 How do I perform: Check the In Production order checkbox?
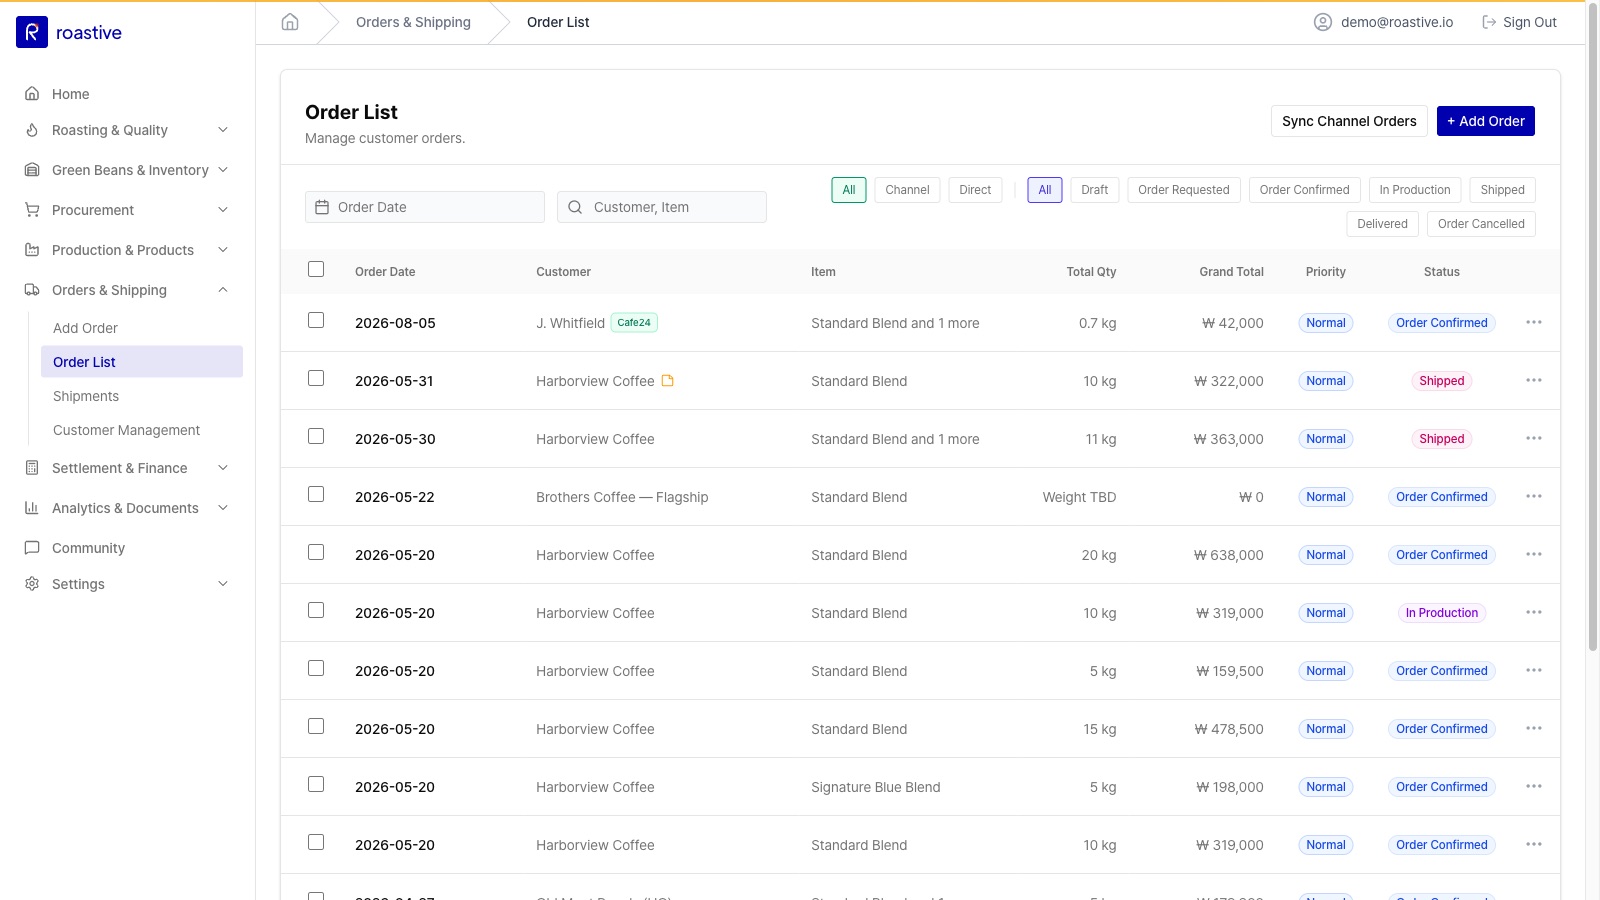pos(316,610)
